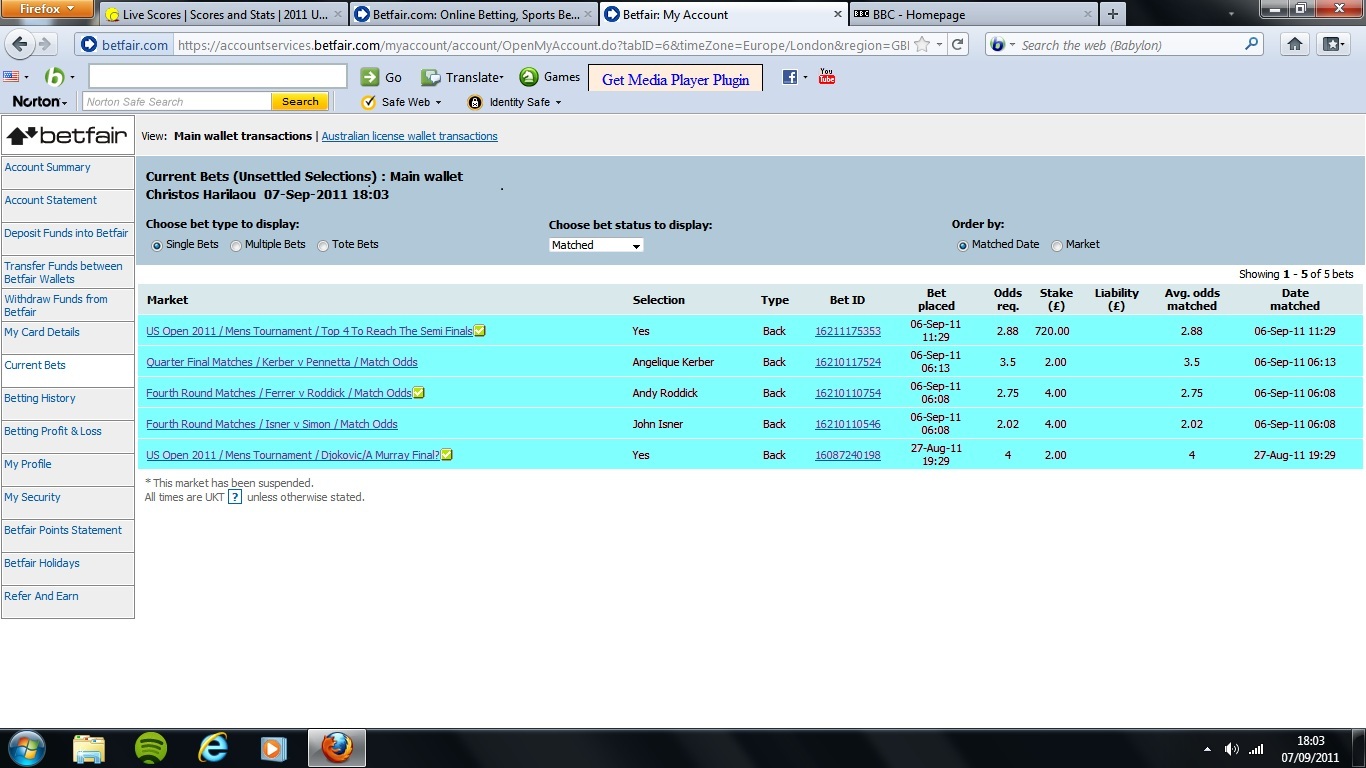Open the Firefox menu button
The width and height of the screenshot is (1366, 768).
click(47, 9)
